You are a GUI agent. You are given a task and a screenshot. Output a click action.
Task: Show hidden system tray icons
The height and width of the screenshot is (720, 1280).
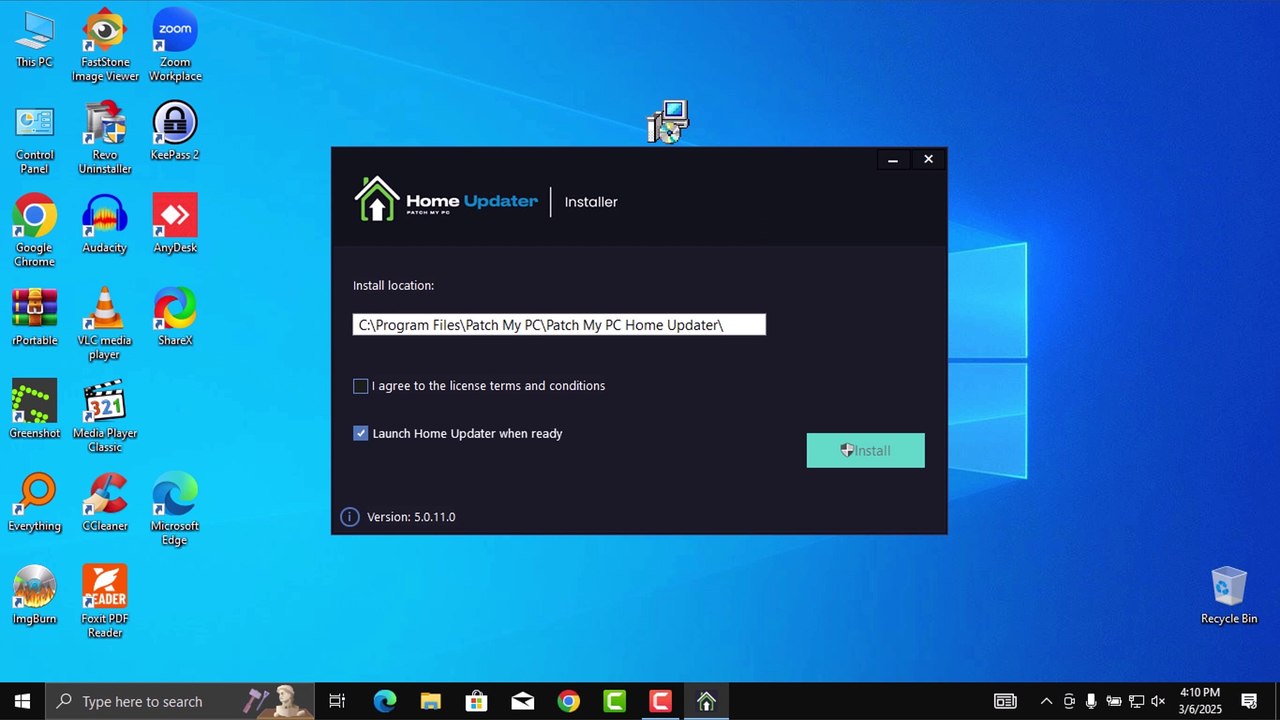1046,701
